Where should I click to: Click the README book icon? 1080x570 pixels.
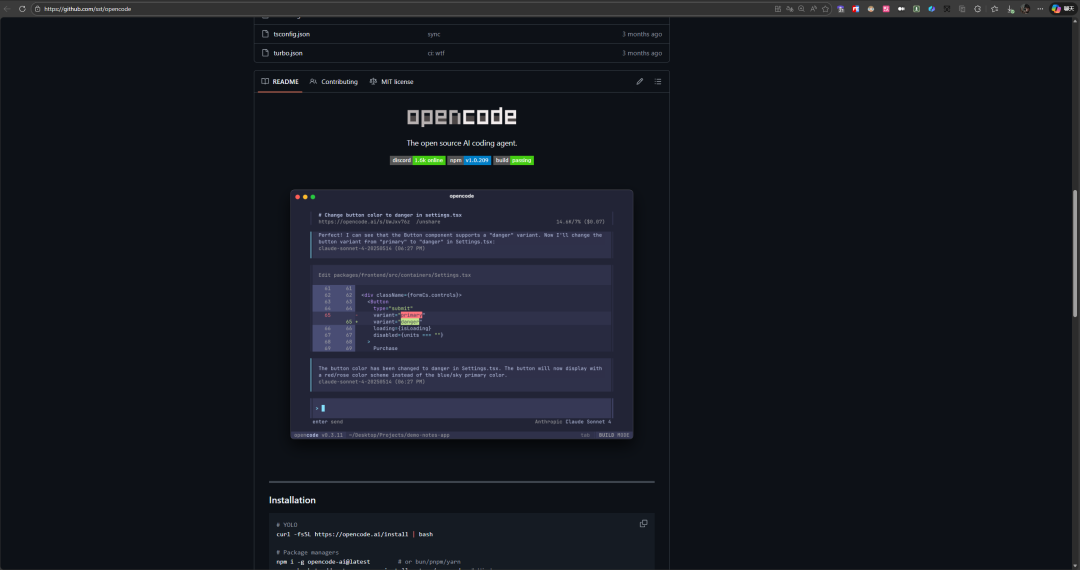(x=265, y=81)
